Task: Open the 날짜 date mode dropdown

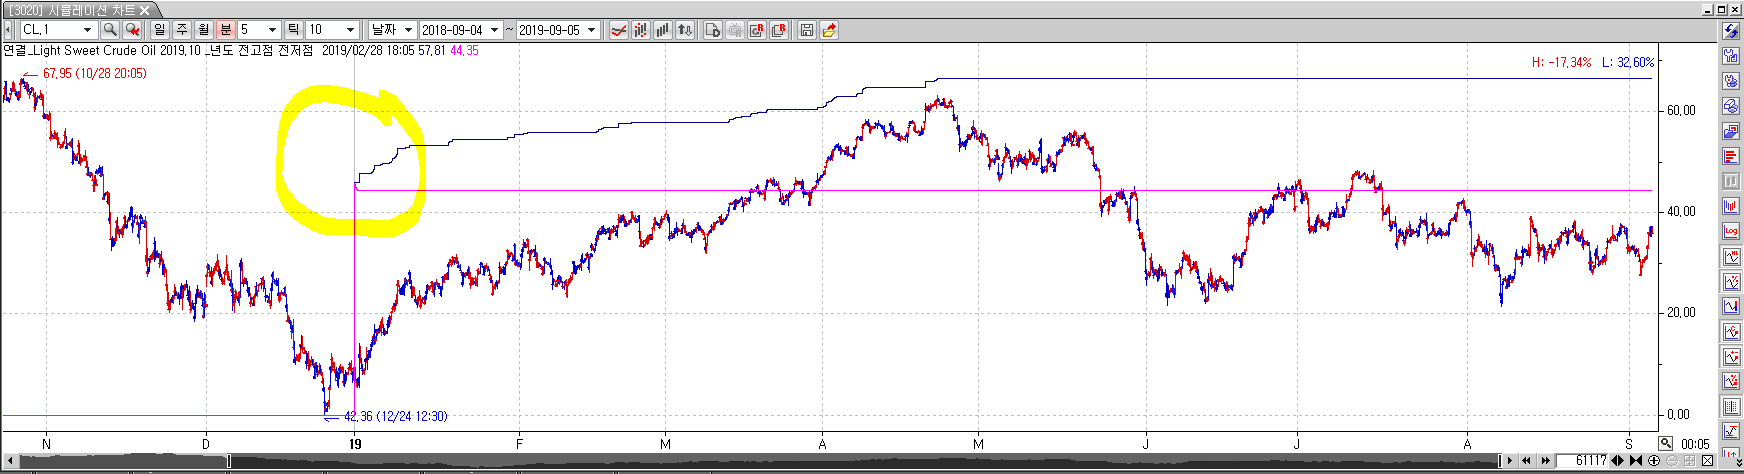Action: click(408, 30)
